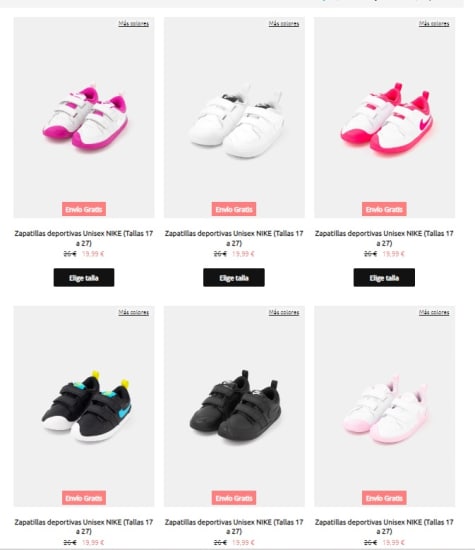Choose size with 'Elige talla' for pink sneakers
This screenshot has width=475, height=550.
[84, 277]
